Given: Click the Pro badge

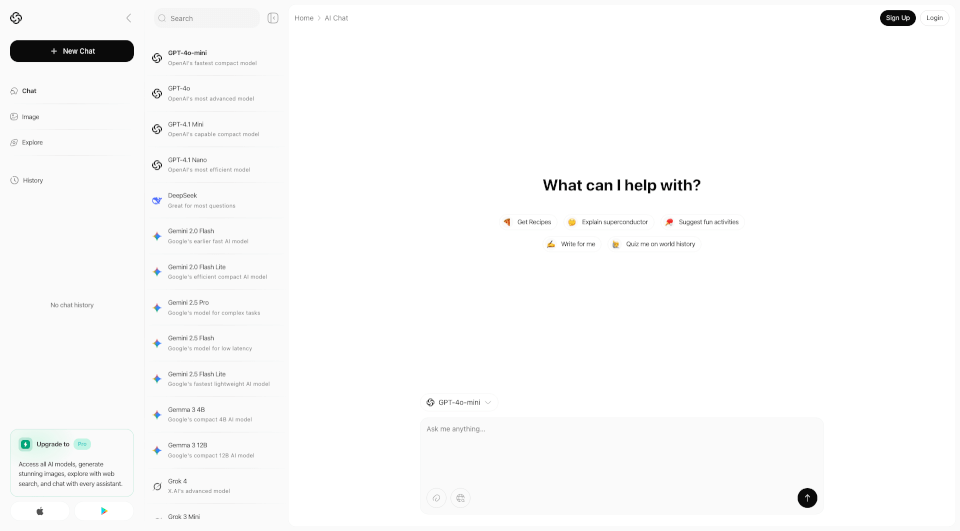Looking at the screenshot, I should coord(82,444).
